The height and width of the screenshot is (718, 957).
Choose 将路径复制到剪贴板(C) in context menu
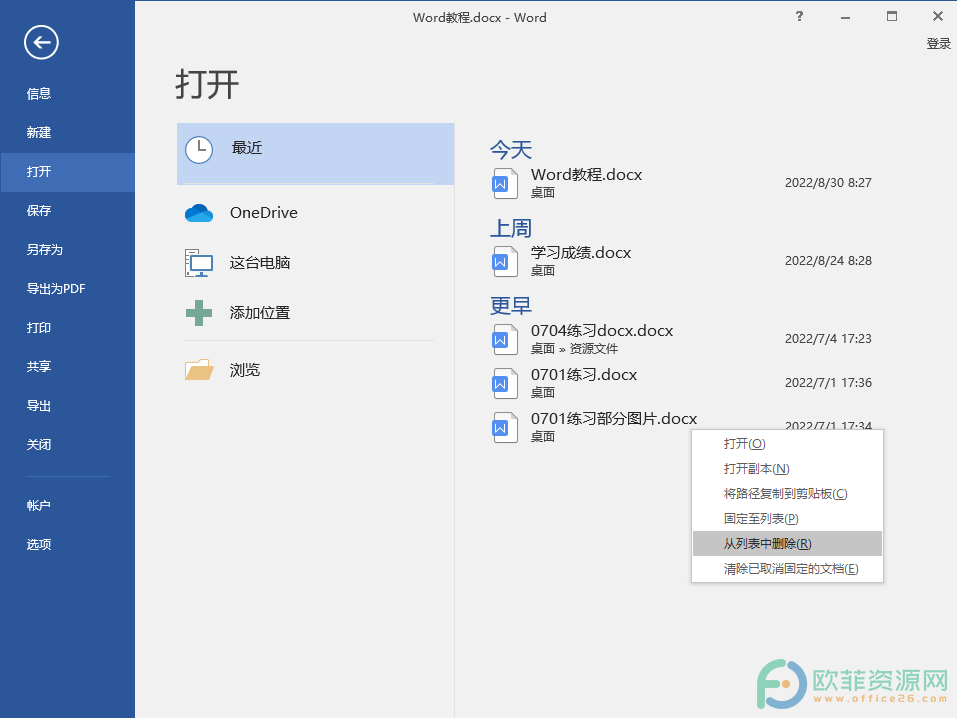coord(787,494)
